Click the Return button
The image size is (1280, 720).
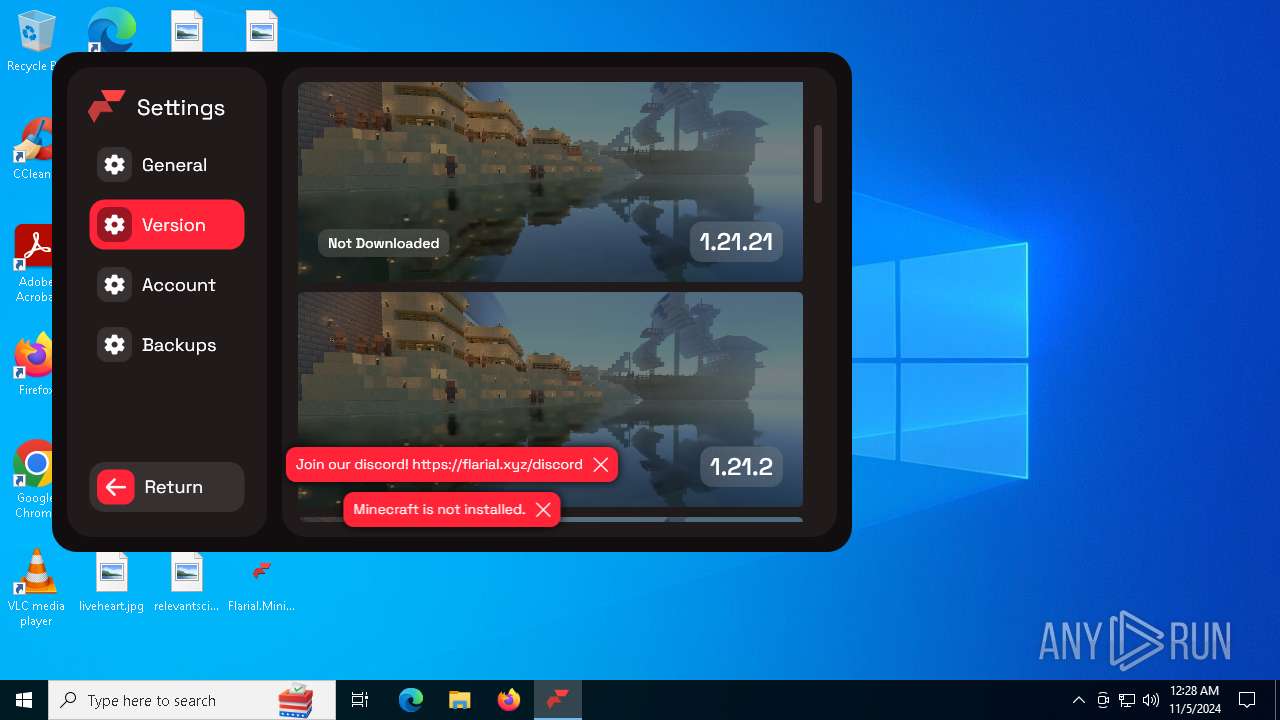[x=166, y=487]
